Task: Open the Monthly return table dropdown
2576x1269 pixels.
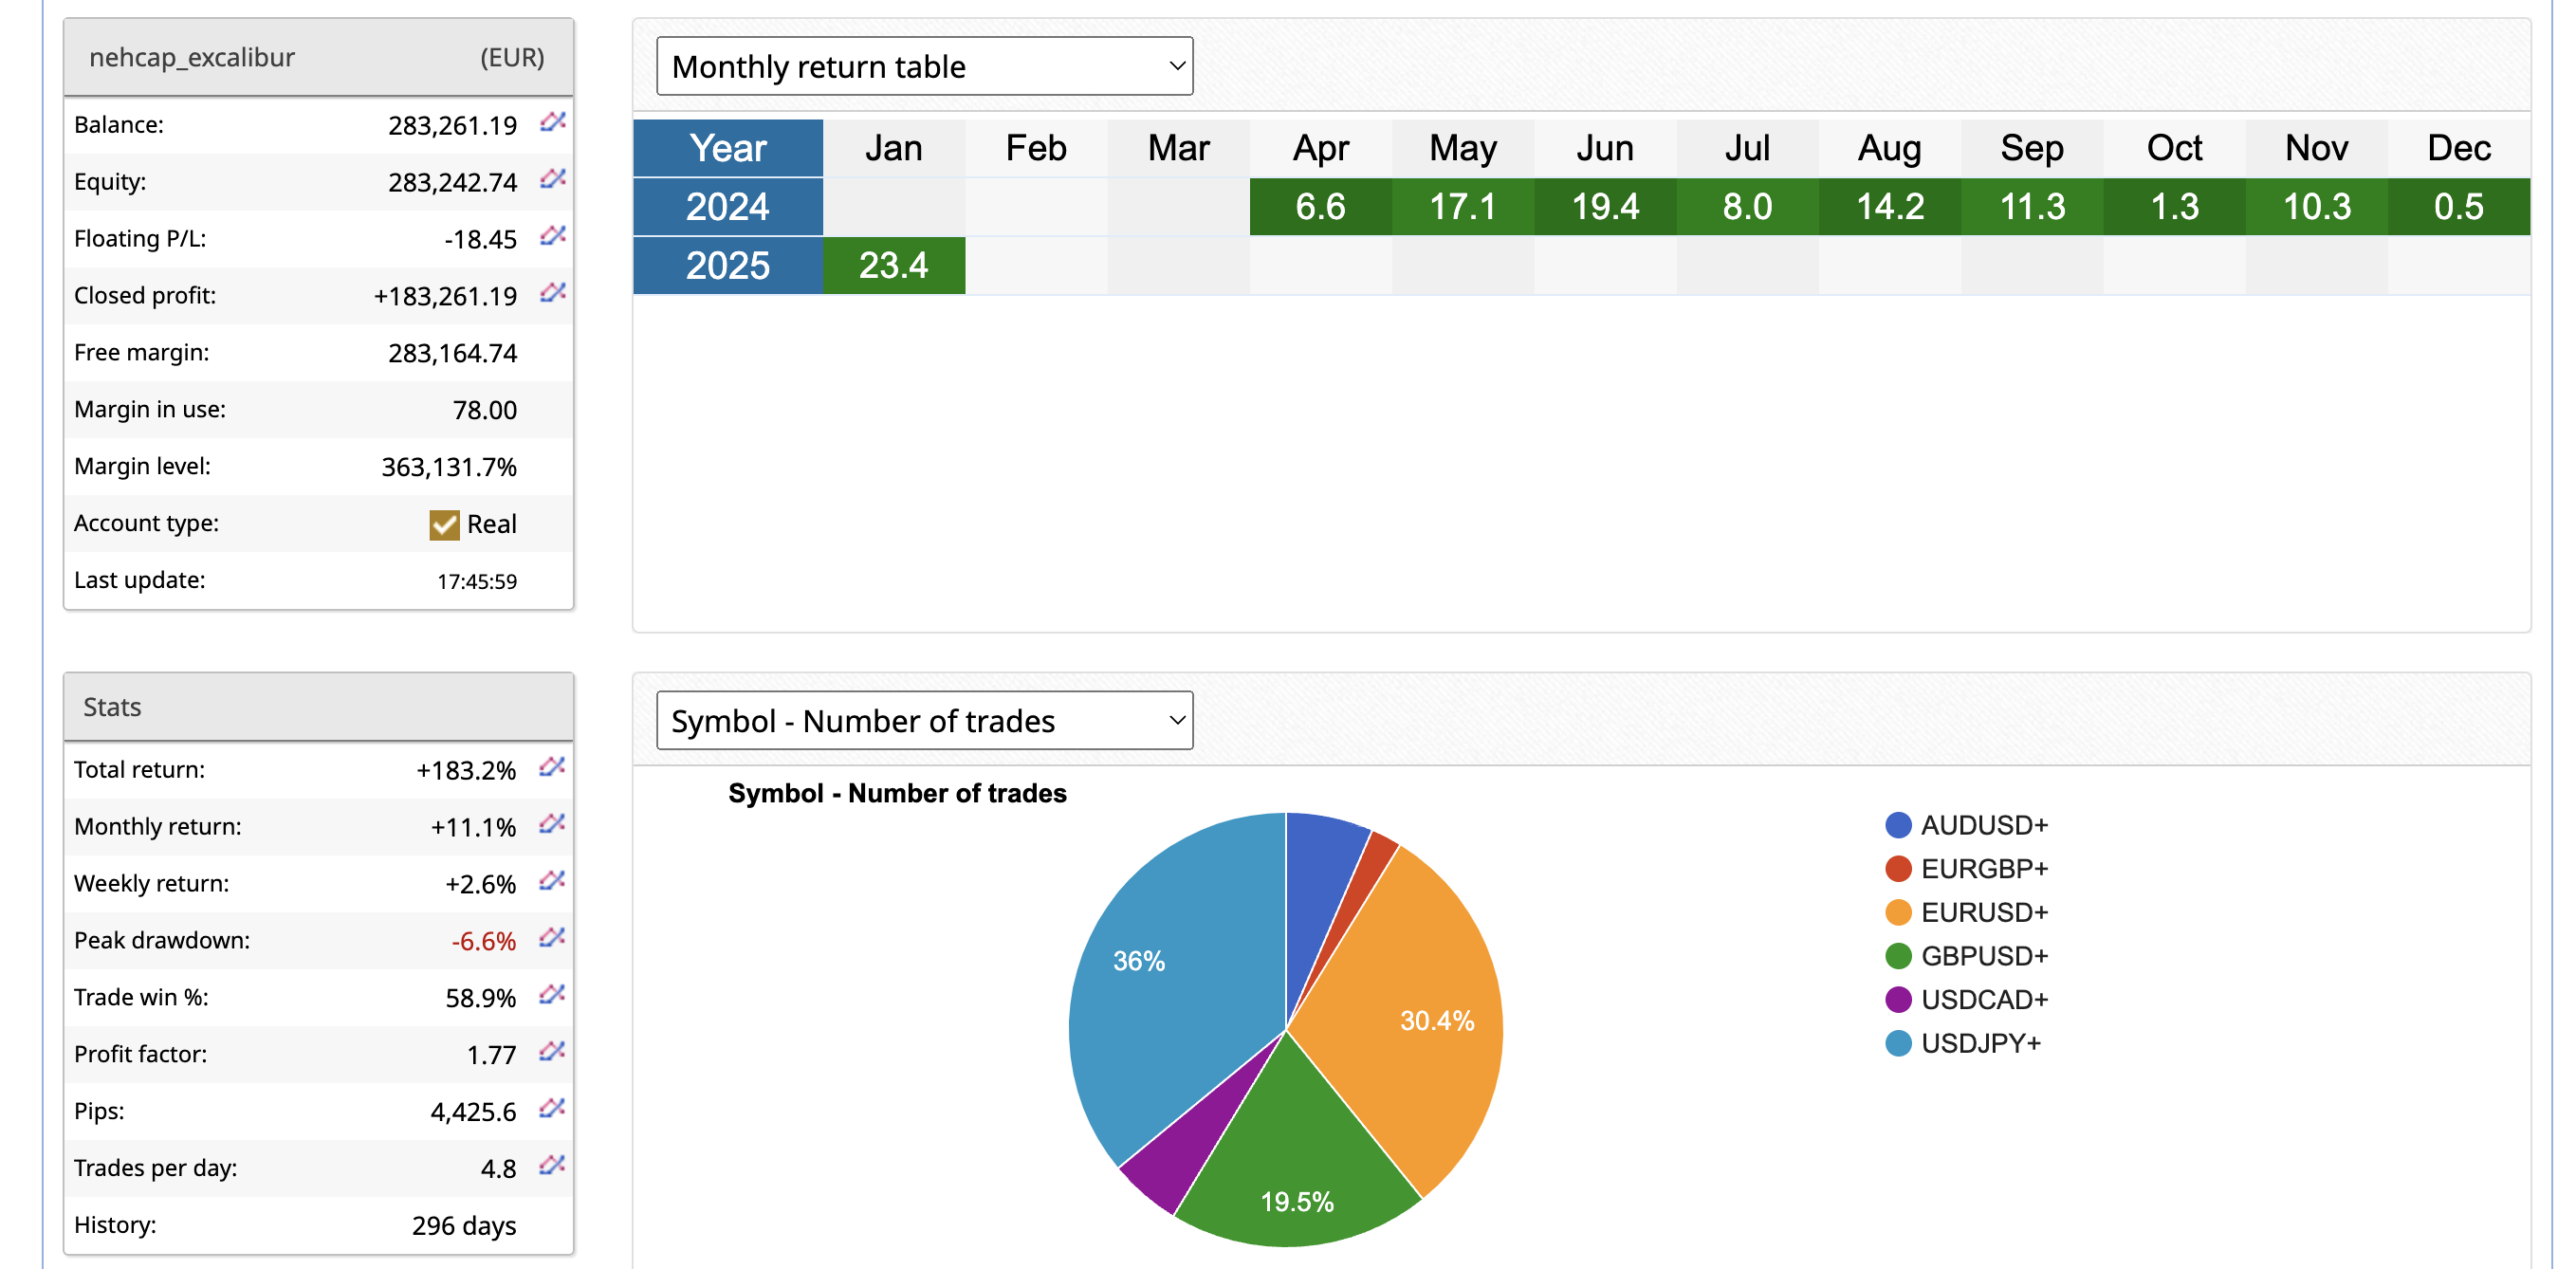Action: 924,66
